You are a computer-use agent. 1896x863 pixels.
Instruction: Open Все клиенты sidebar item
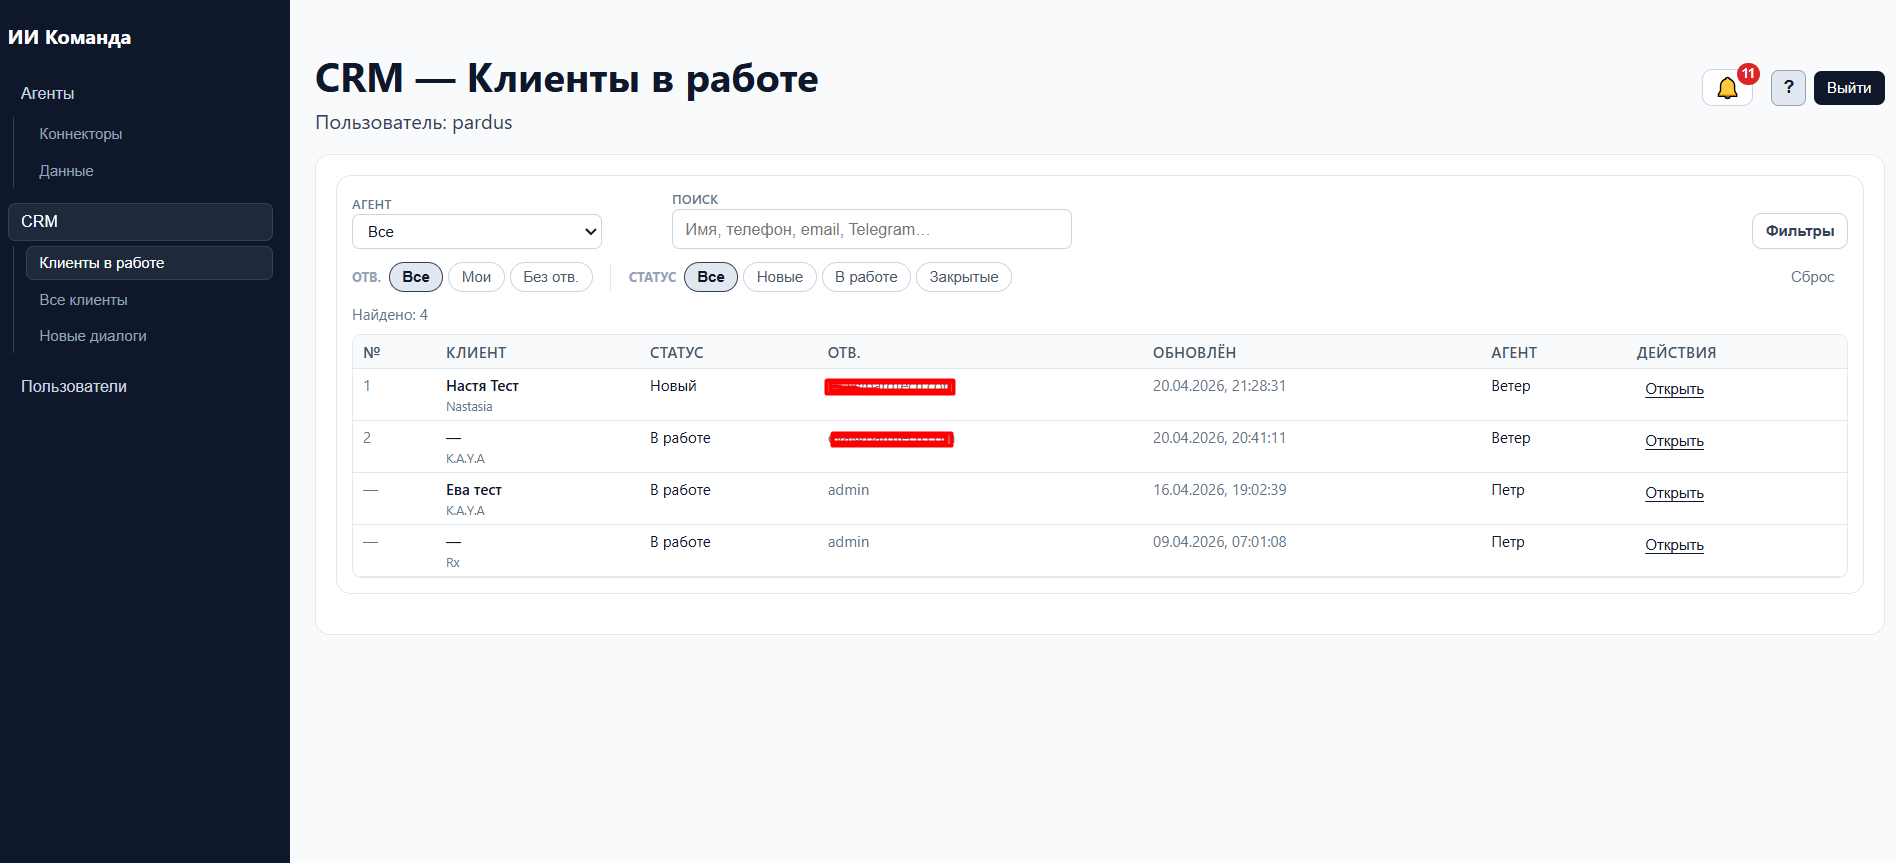pyautogui.click(x=84, y=300)
